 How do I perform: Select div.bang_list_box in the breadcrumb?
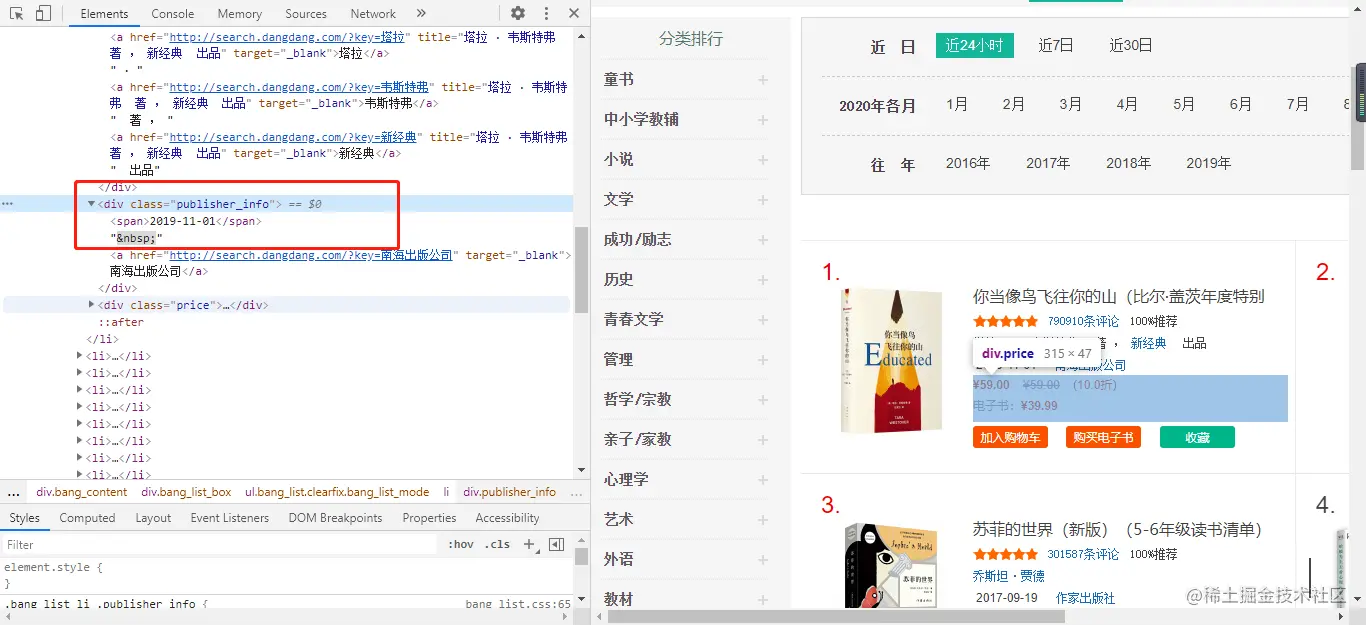[x=186, y=492]
